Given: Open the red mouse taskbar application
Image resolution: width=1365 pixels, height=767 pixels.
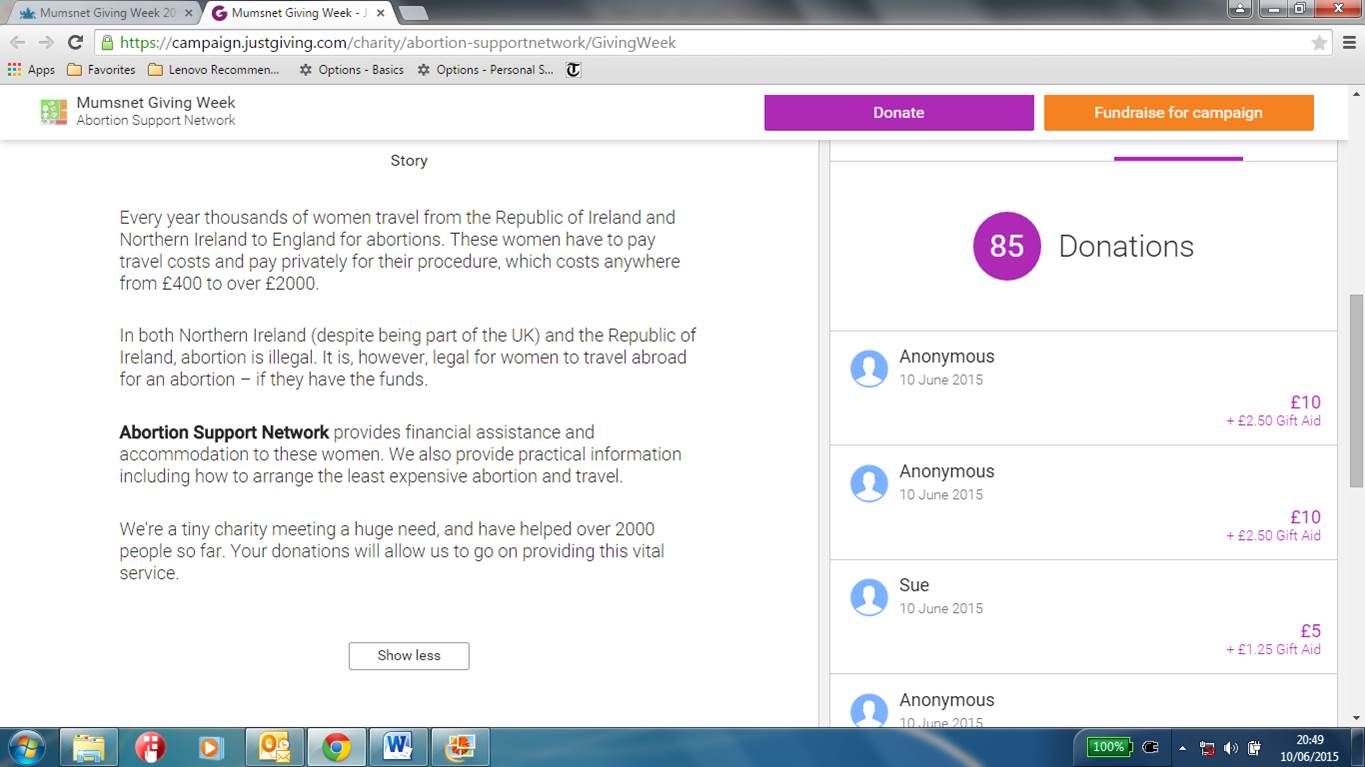Looking at the screenshot, I should pos(150,747).
